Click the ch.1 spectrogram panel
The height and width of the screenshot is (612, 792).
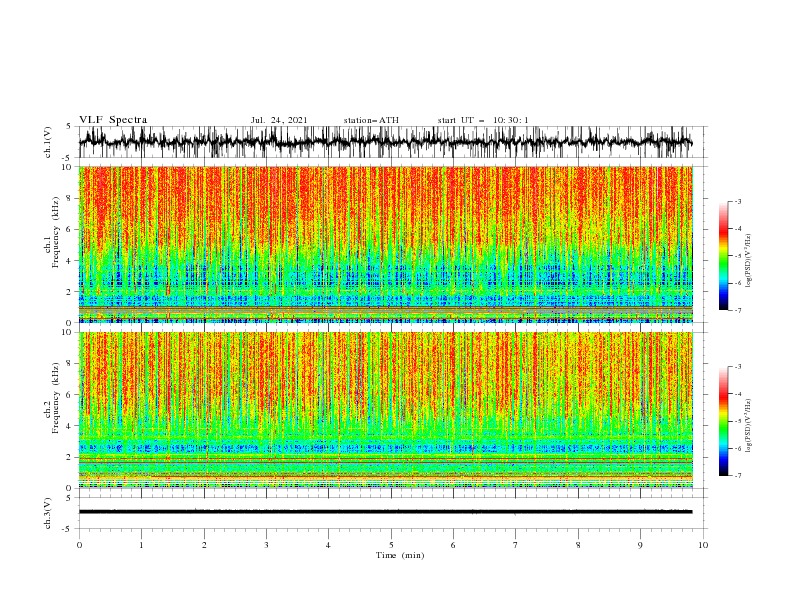tap(385, 244)
